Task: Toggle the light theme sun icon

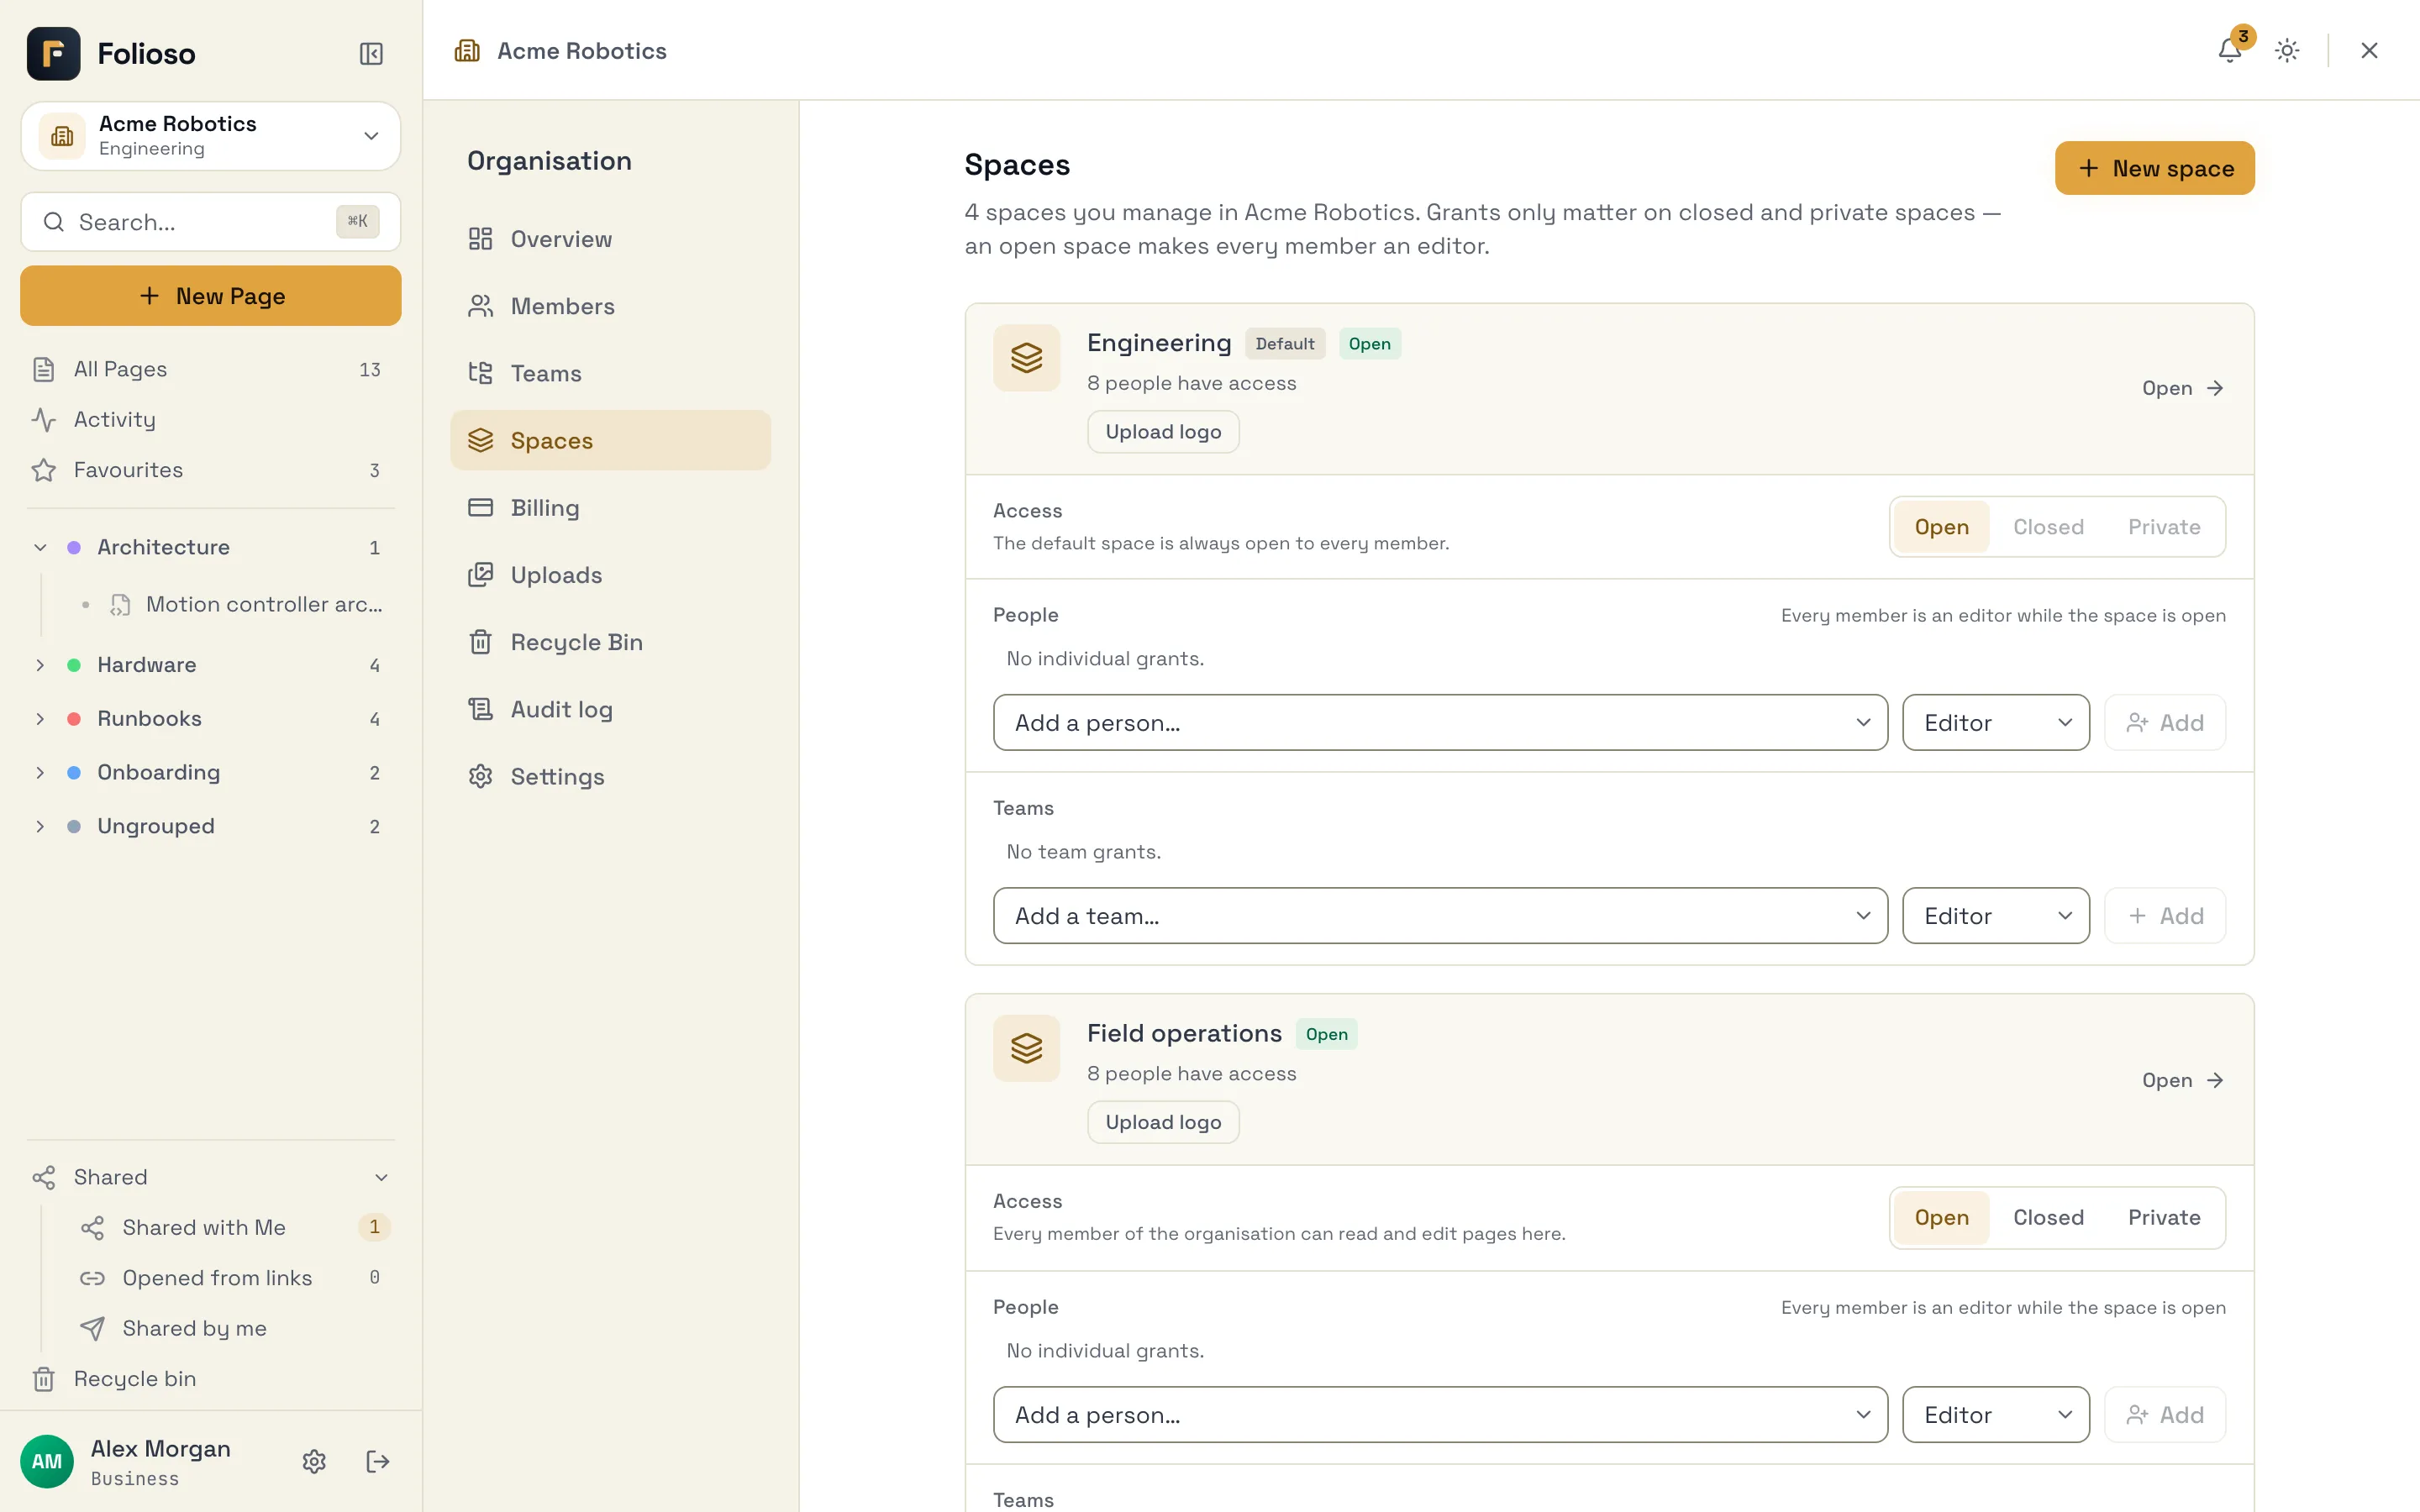Action: tap(2287, 50)
